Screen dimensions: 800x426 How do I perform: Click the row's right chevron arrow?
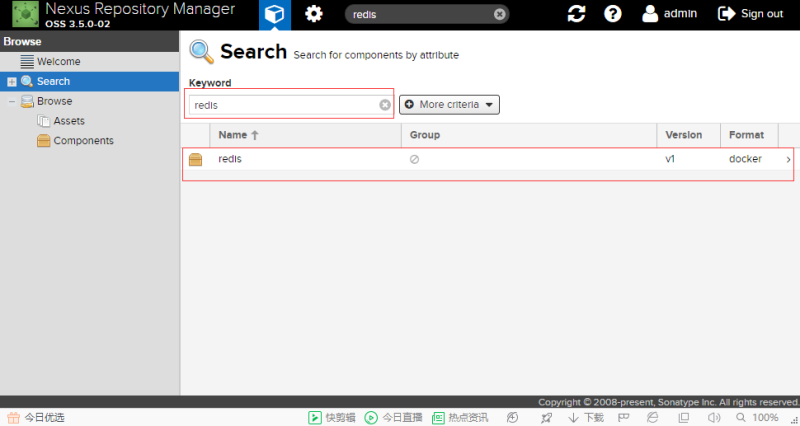tap(788, 160)
